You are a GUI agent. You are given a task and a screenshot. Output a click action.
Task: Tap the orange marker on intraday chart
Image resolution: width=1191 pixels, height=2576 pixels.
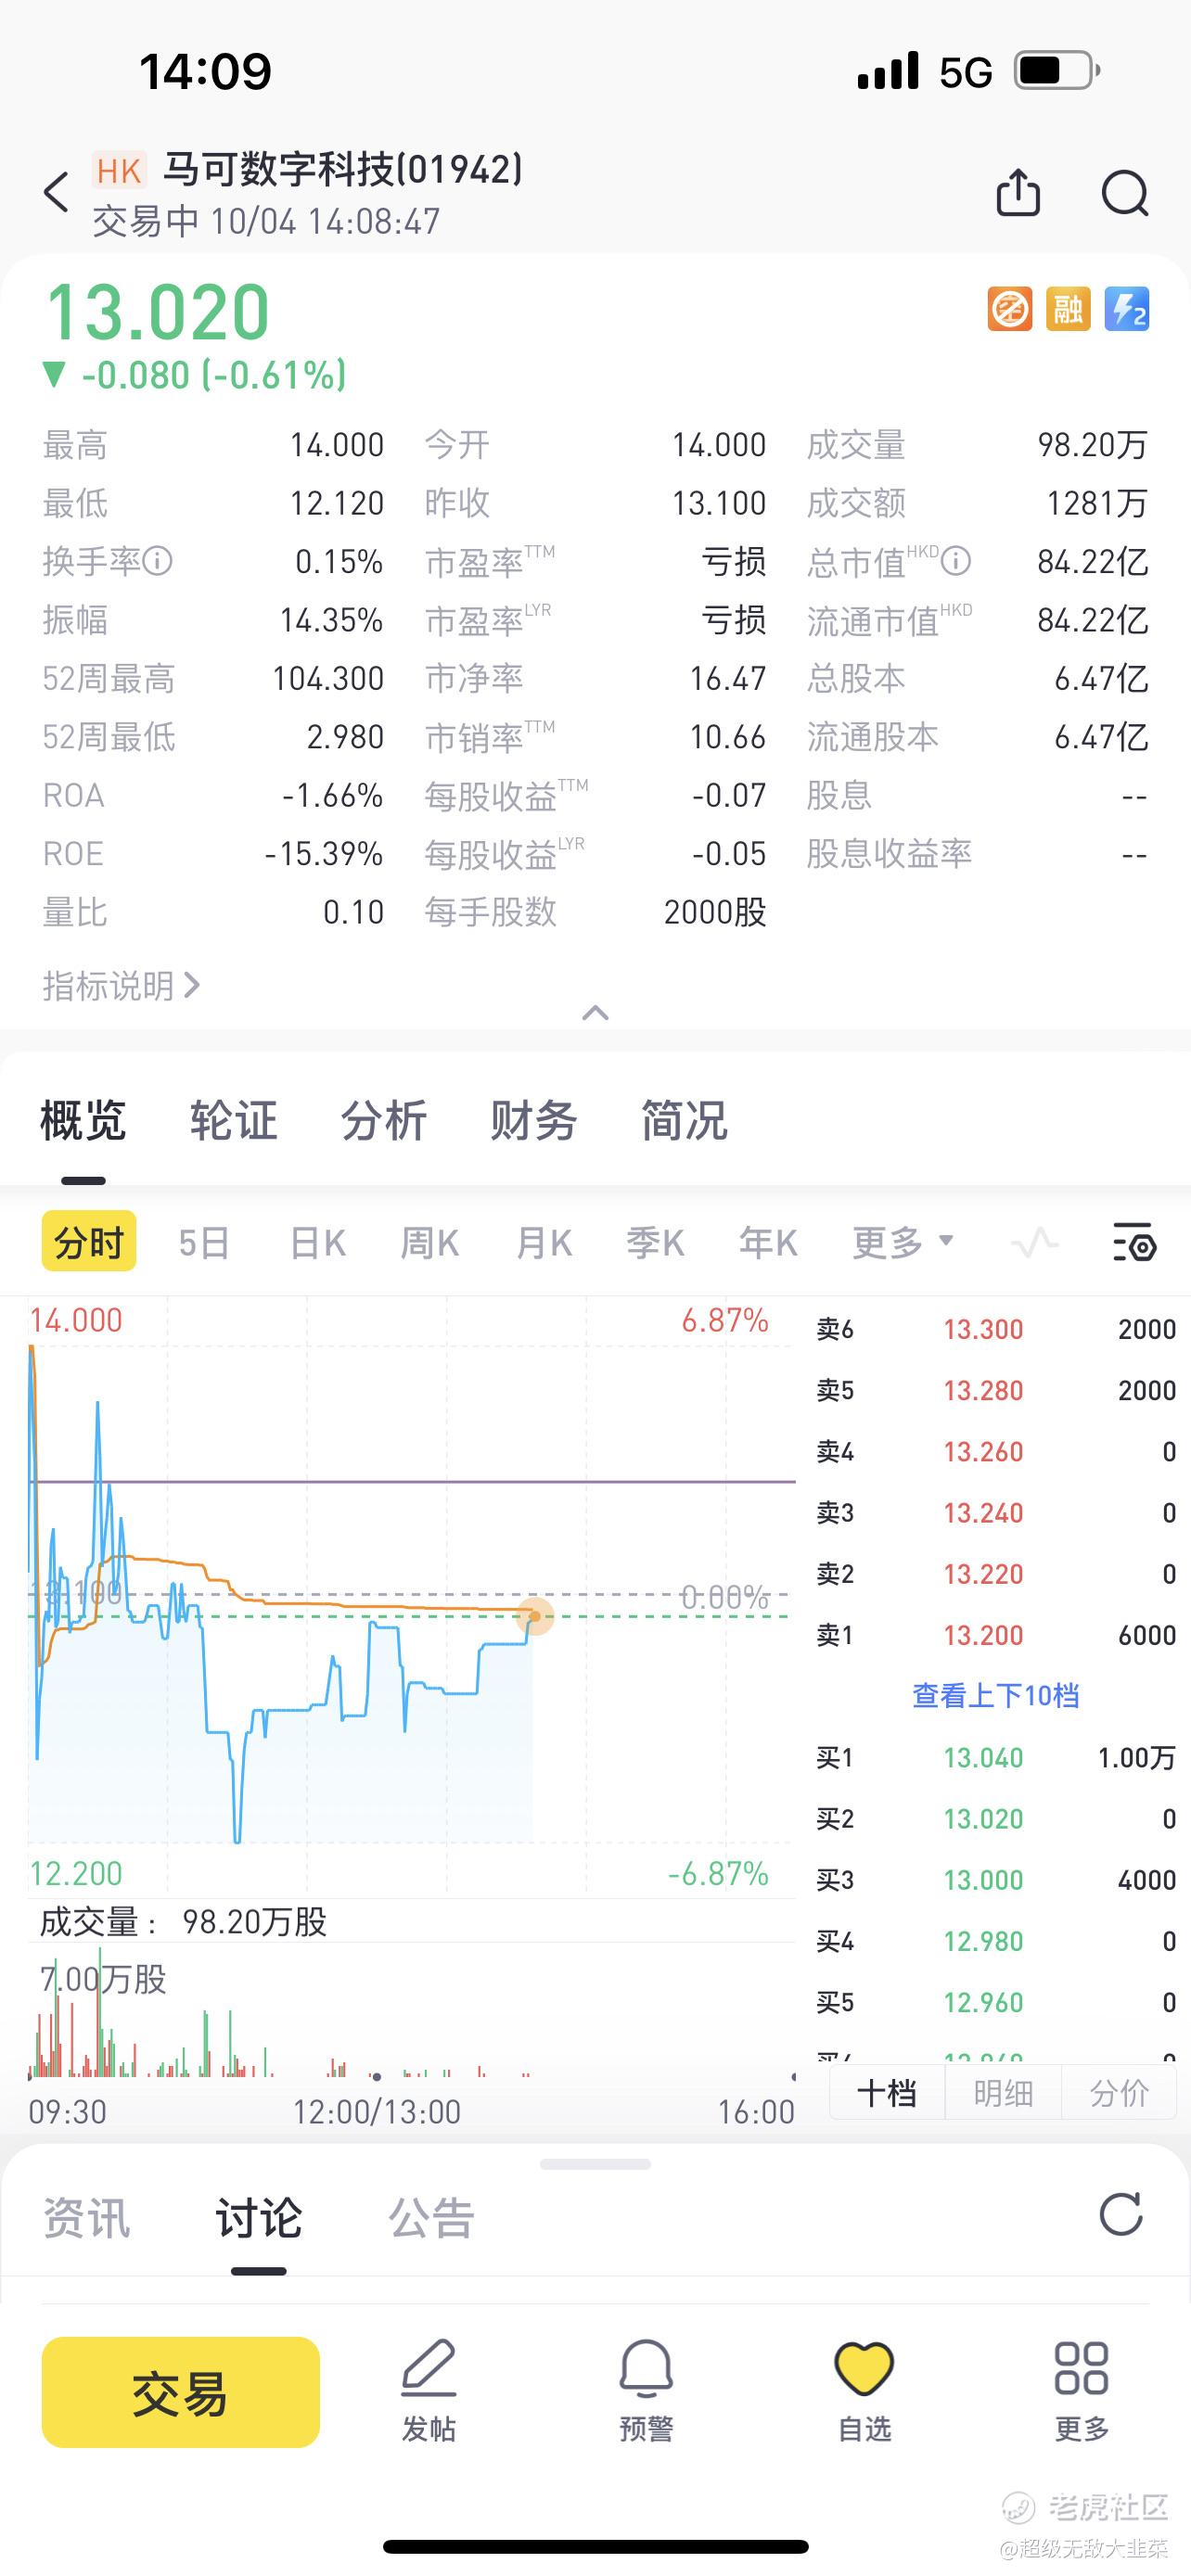535,1616
